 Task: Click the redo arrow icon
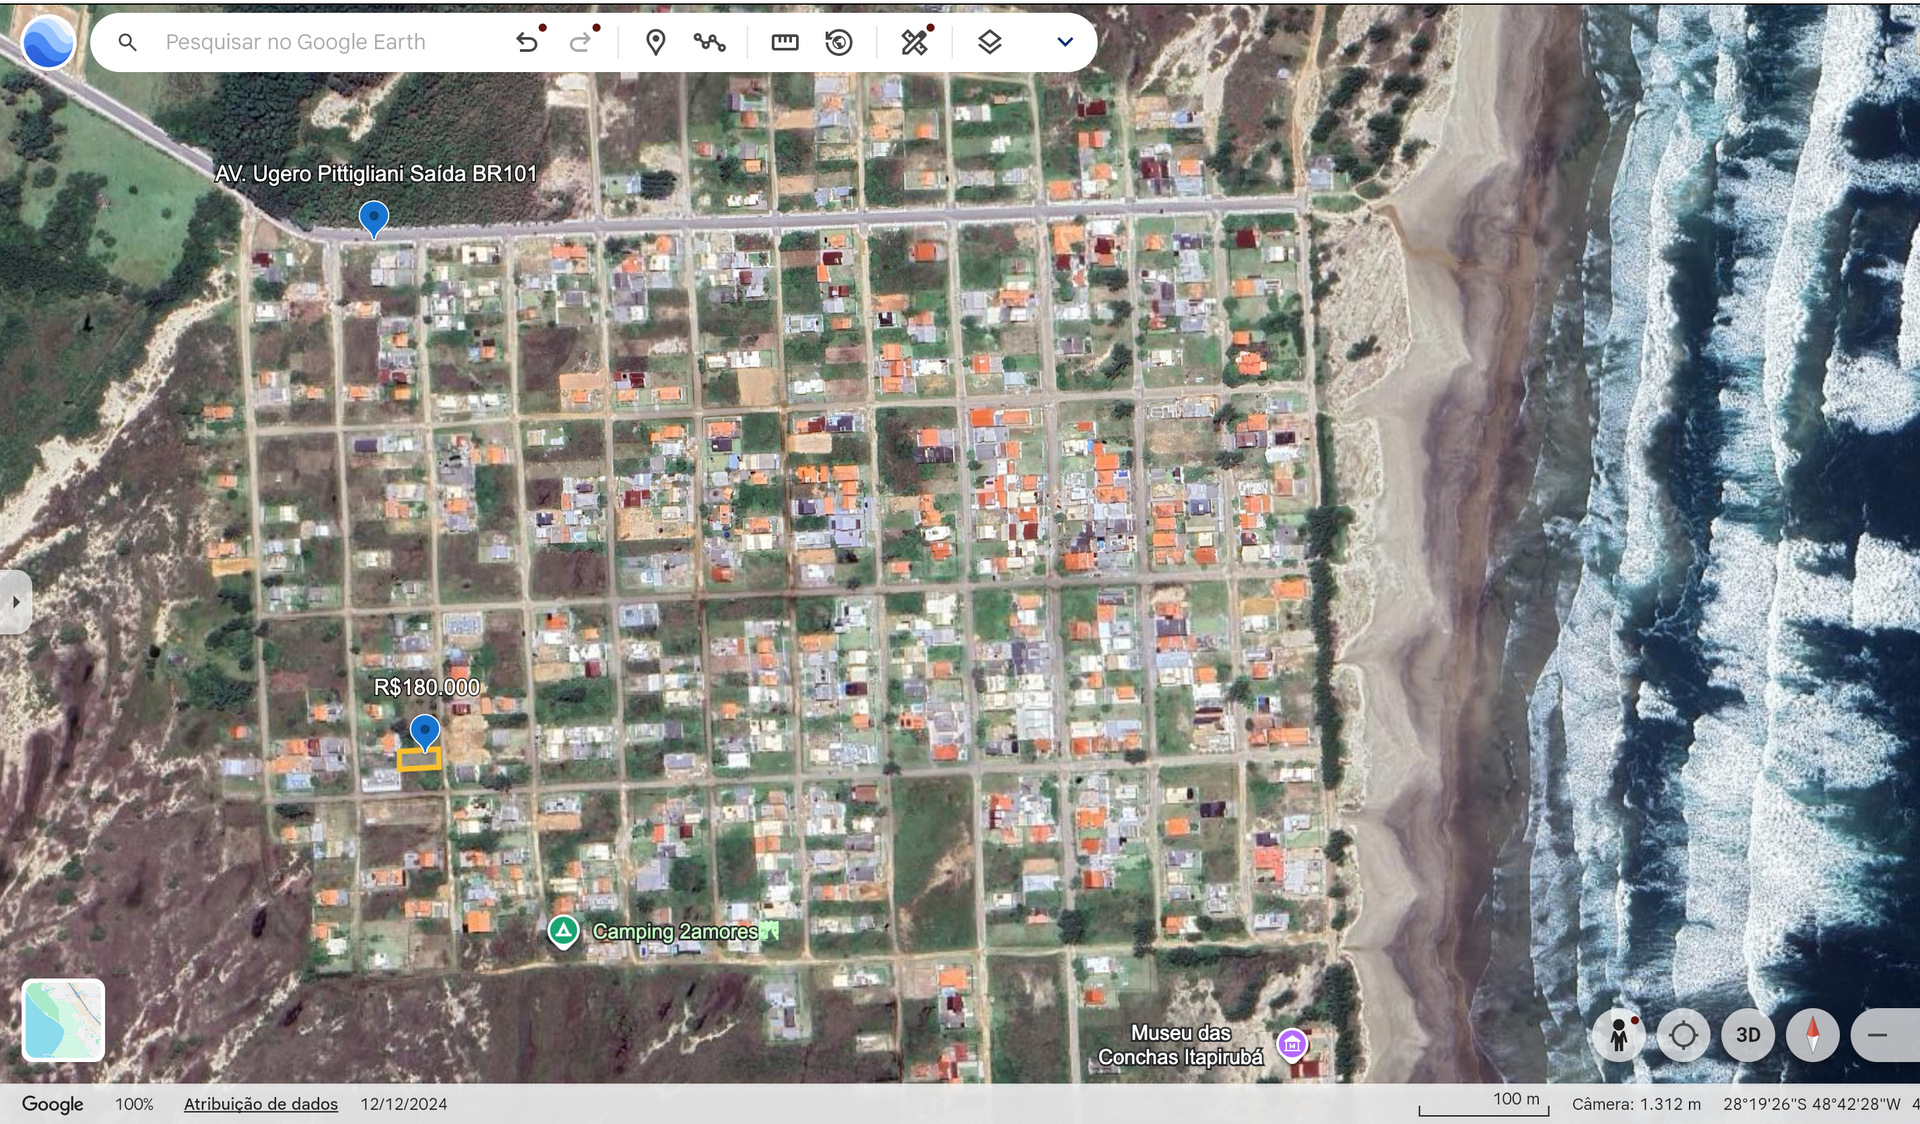[x=580, y=42]
